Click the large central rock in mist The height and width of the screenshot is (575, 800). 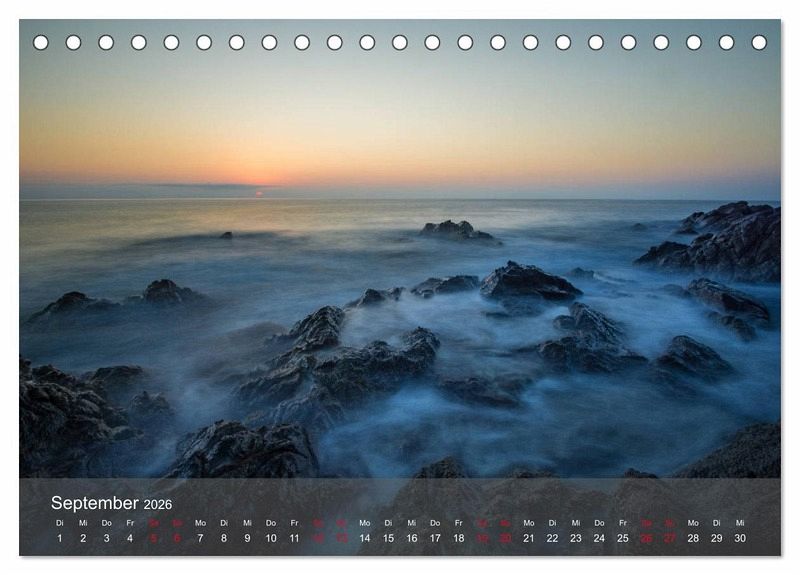coord(528,283)
